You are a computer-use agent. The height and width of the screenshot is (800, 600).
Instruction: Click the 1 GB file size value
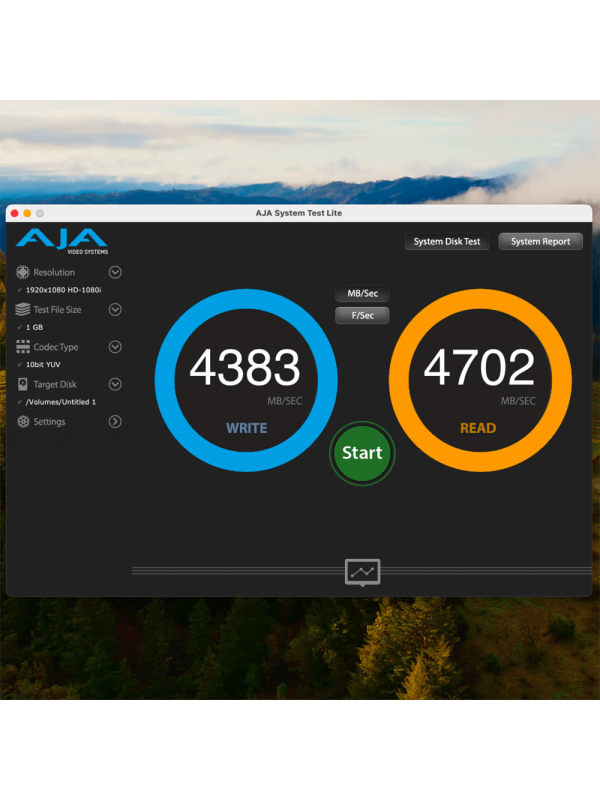pos(34,327)
